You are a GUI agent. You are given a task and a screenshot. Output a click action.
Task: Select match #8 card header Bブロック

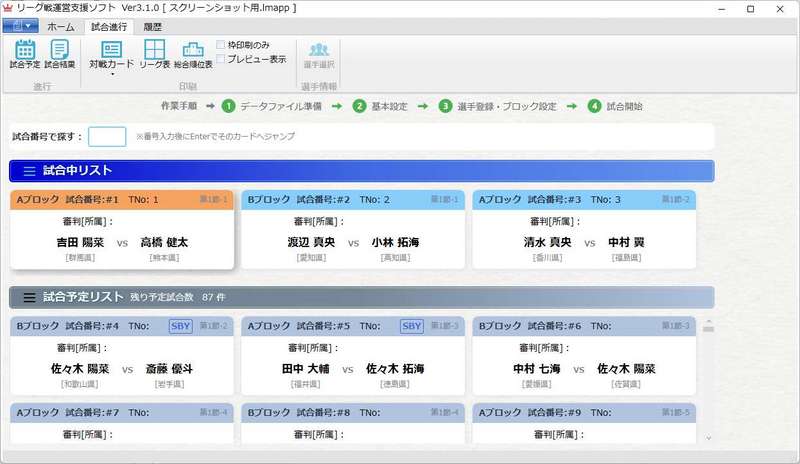(353, 413)
